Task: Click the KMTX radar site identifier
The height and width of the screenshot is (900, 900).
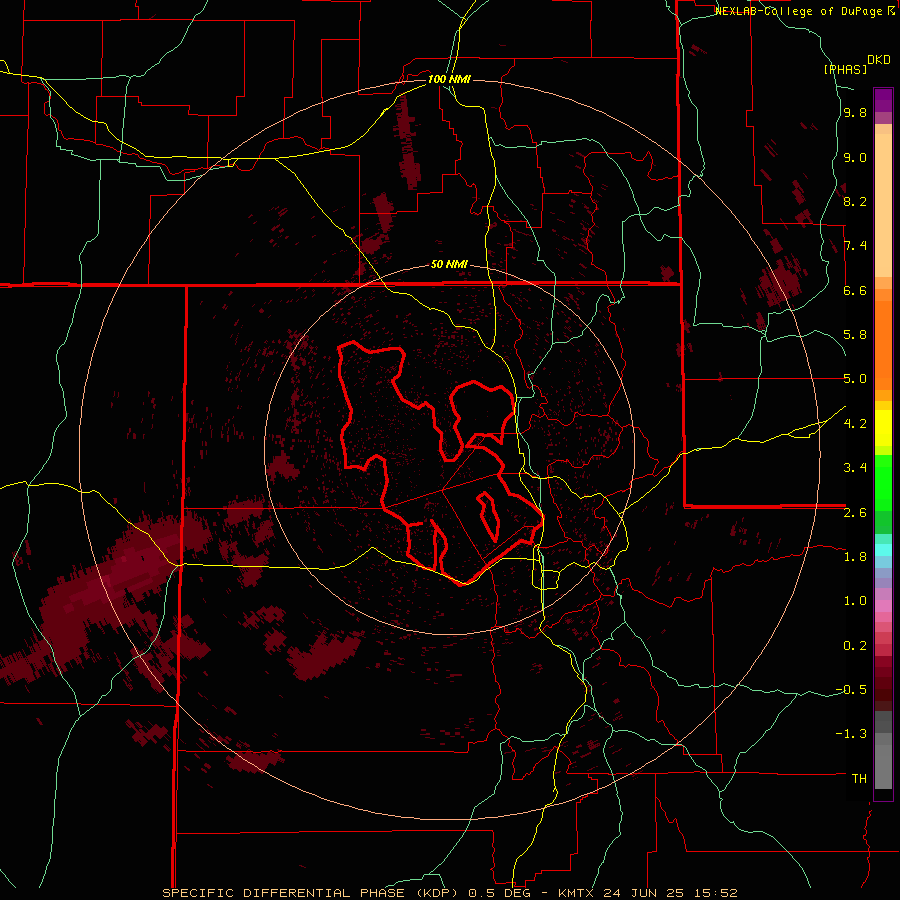Action: 576,893
